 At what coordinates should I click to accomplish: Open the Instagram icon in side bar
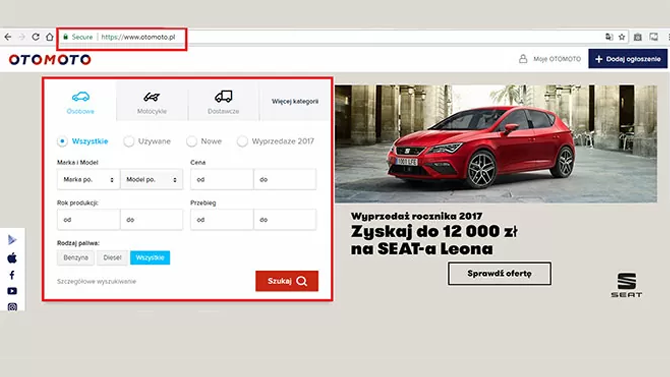coord(12,307)
